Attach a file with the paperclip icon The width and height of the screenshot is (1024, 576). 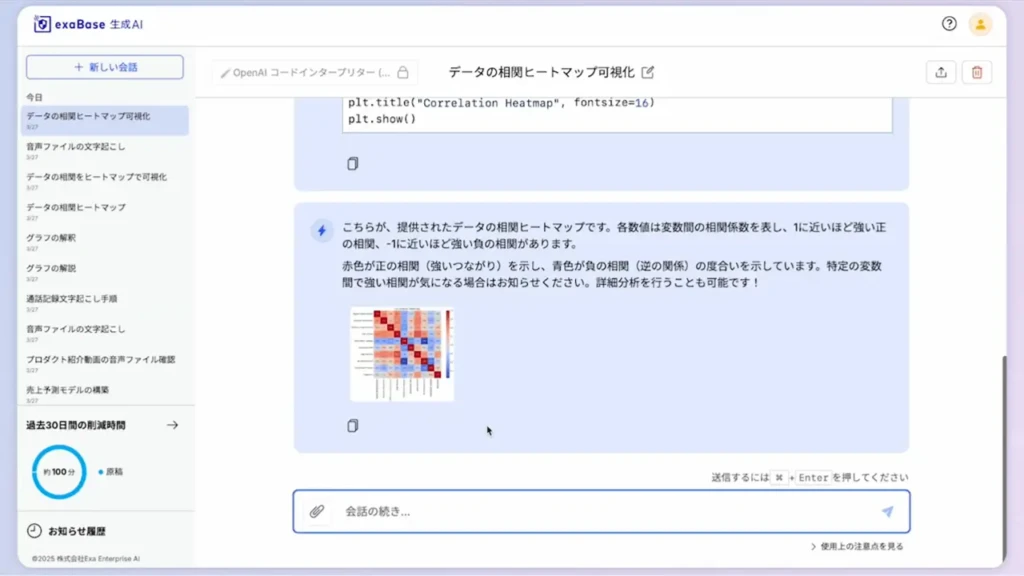[318, 511]
